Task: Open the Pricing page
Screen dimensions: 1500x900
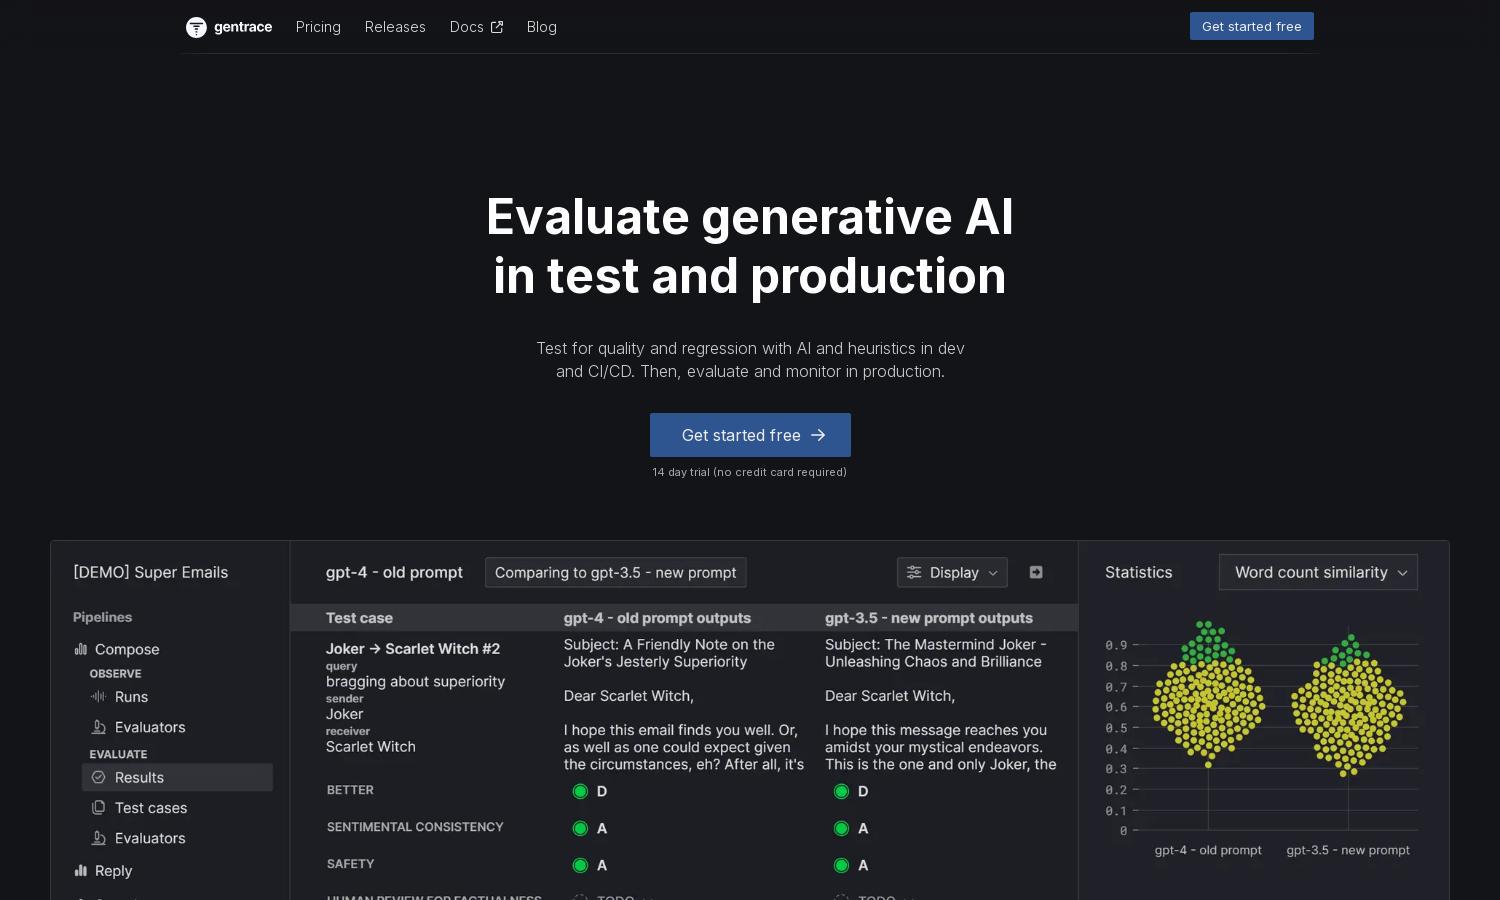Action: click(x=318, y=27)
